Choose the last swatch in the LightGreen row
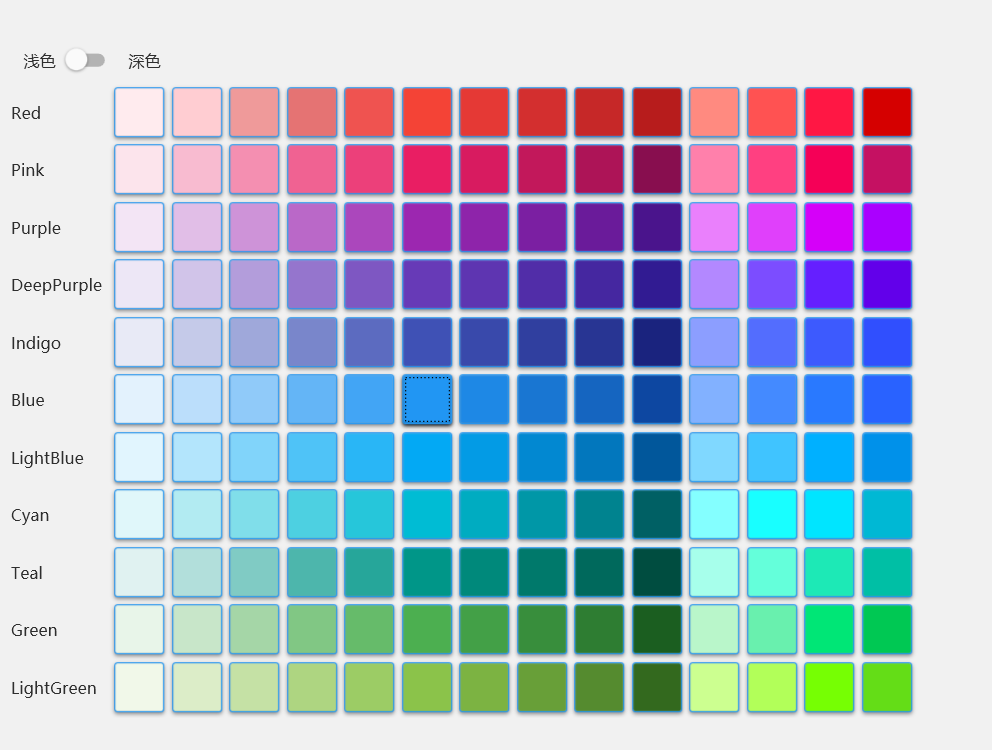The width and height of the screenshot is (992, 750). [x=887, y=688]
